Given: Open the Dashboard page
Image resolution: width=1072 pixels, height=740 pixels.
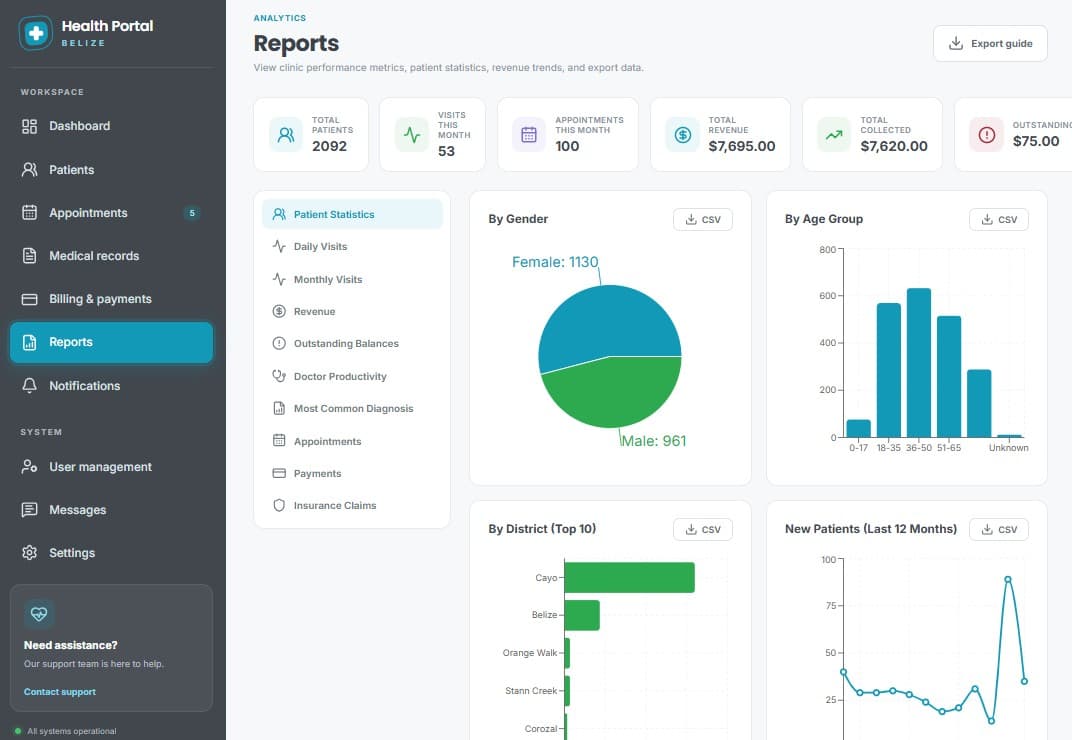Looking at the screenshot, I should [x=111, y=126].
